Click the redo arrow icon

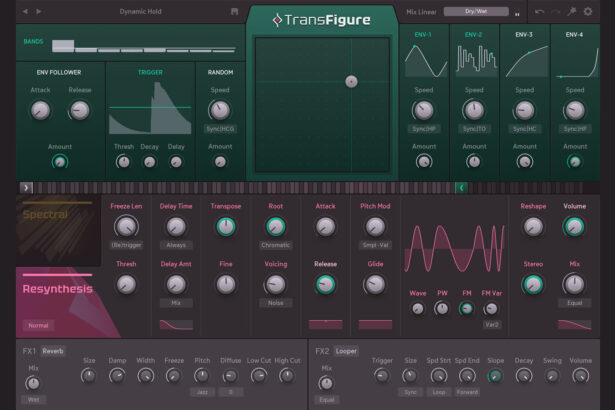[555, 12]
